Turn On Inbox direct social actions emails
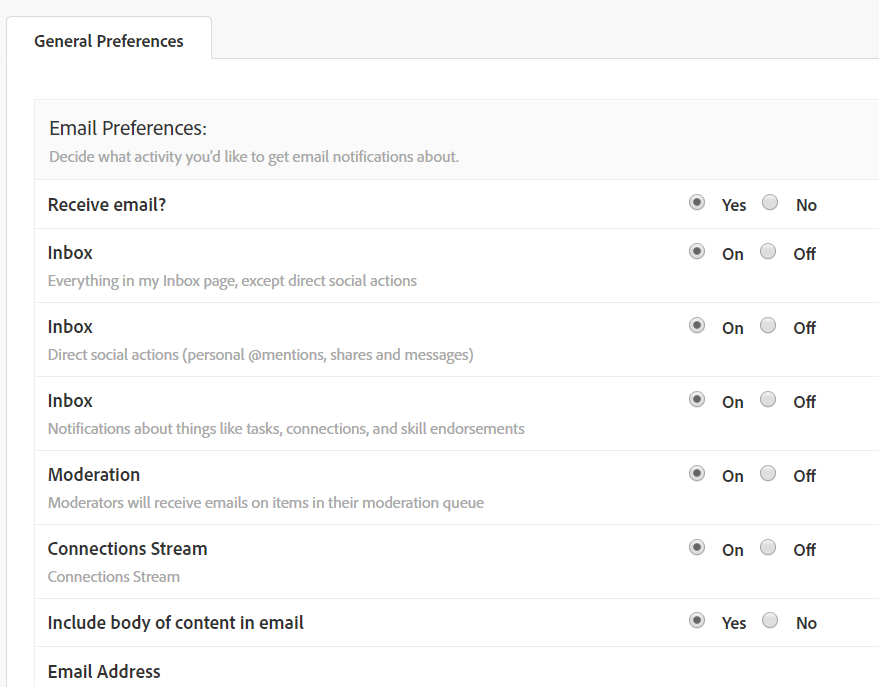This screenshot has height=687, width=879. coord(697,326)
